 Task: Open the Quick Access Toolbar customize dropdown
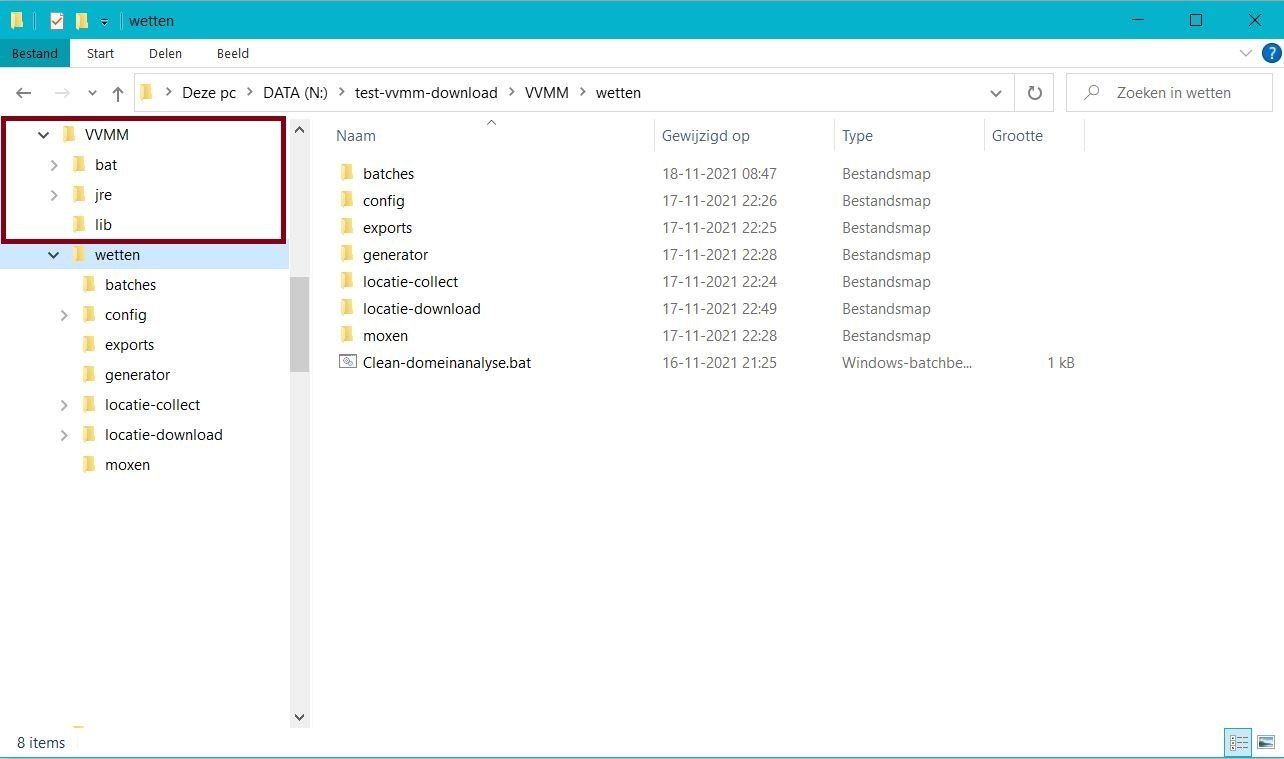click(104, 21)
